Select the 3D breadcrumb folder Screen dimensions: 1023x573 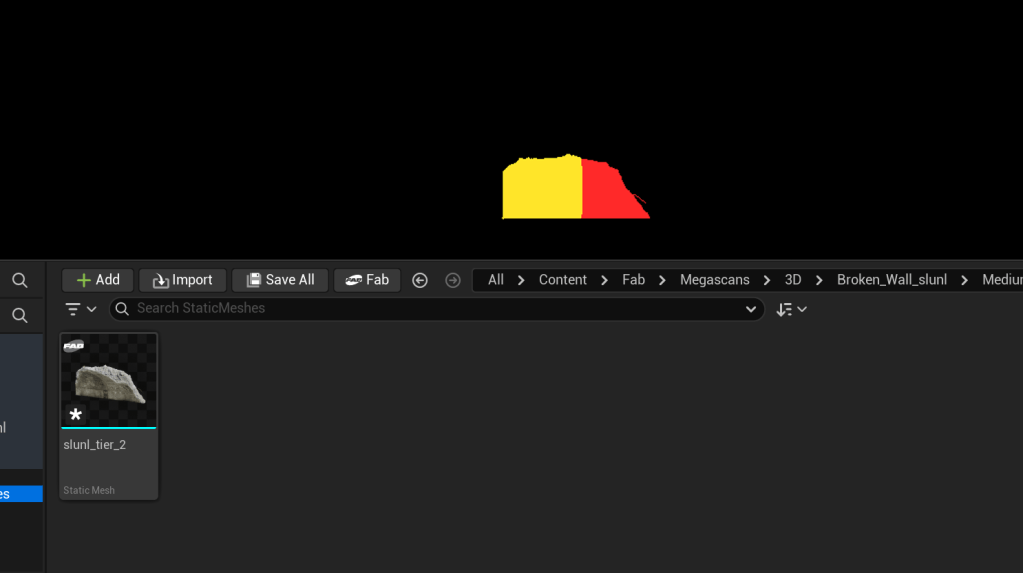click(x=793, y=280)
